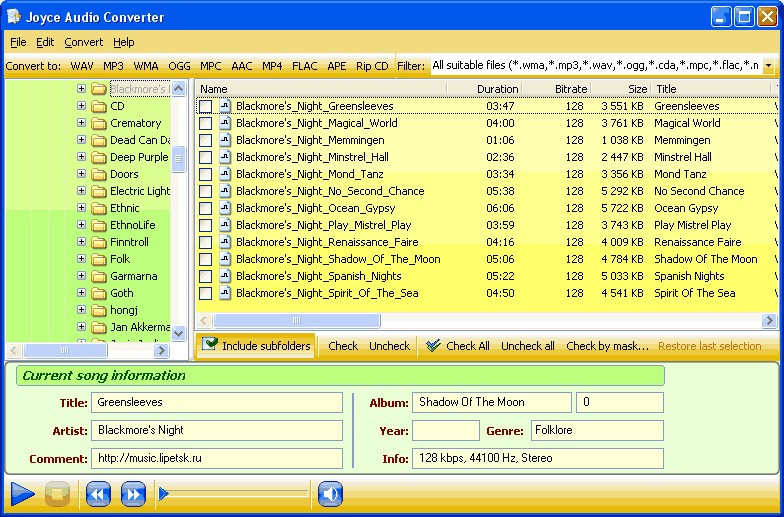Image resolution: width=784 pixels, height=517 pixels.
Task: Expand the Electric Light folder tree node
Action: tap(81, 190)
